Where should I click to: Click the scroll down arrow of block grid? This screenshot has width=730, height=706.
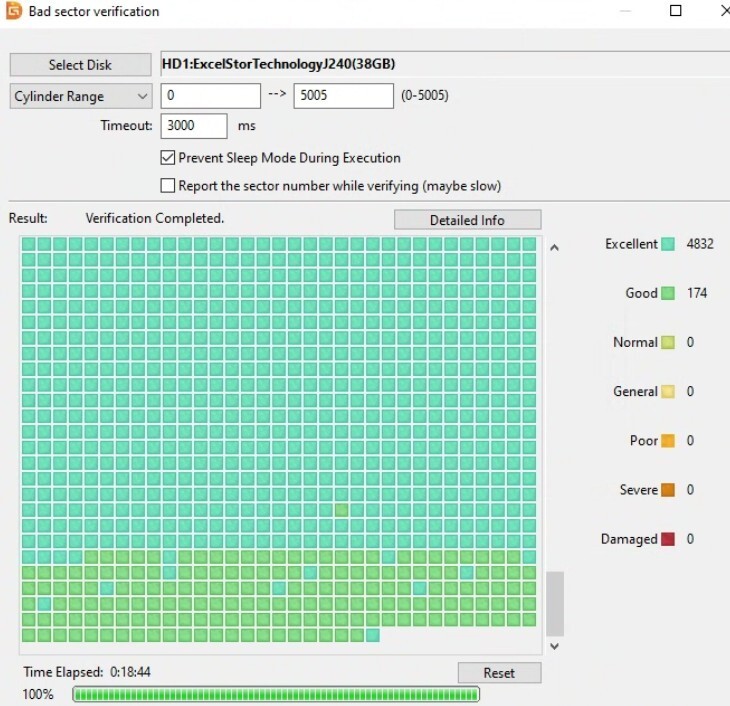[x=554, y=646]
